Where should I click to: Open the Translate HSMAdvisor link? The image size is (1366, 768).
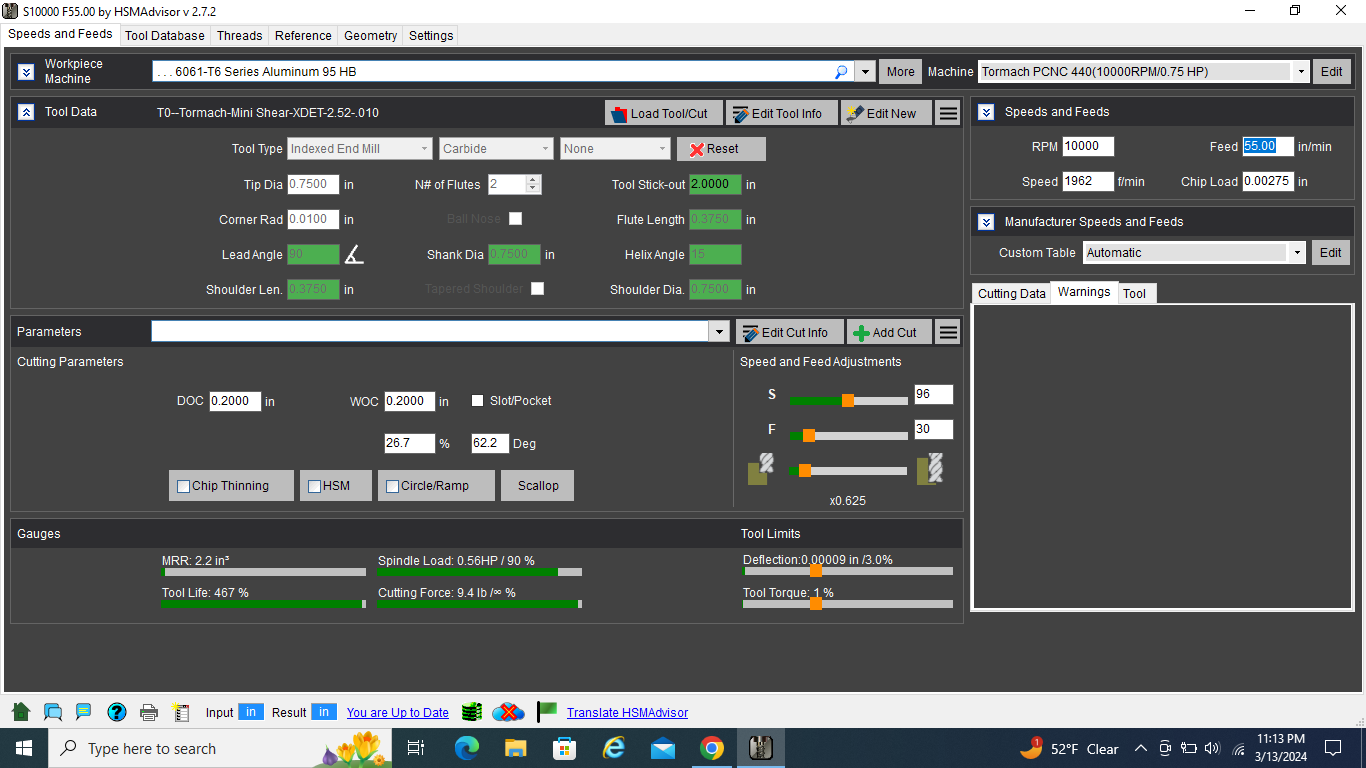point(627,712)
